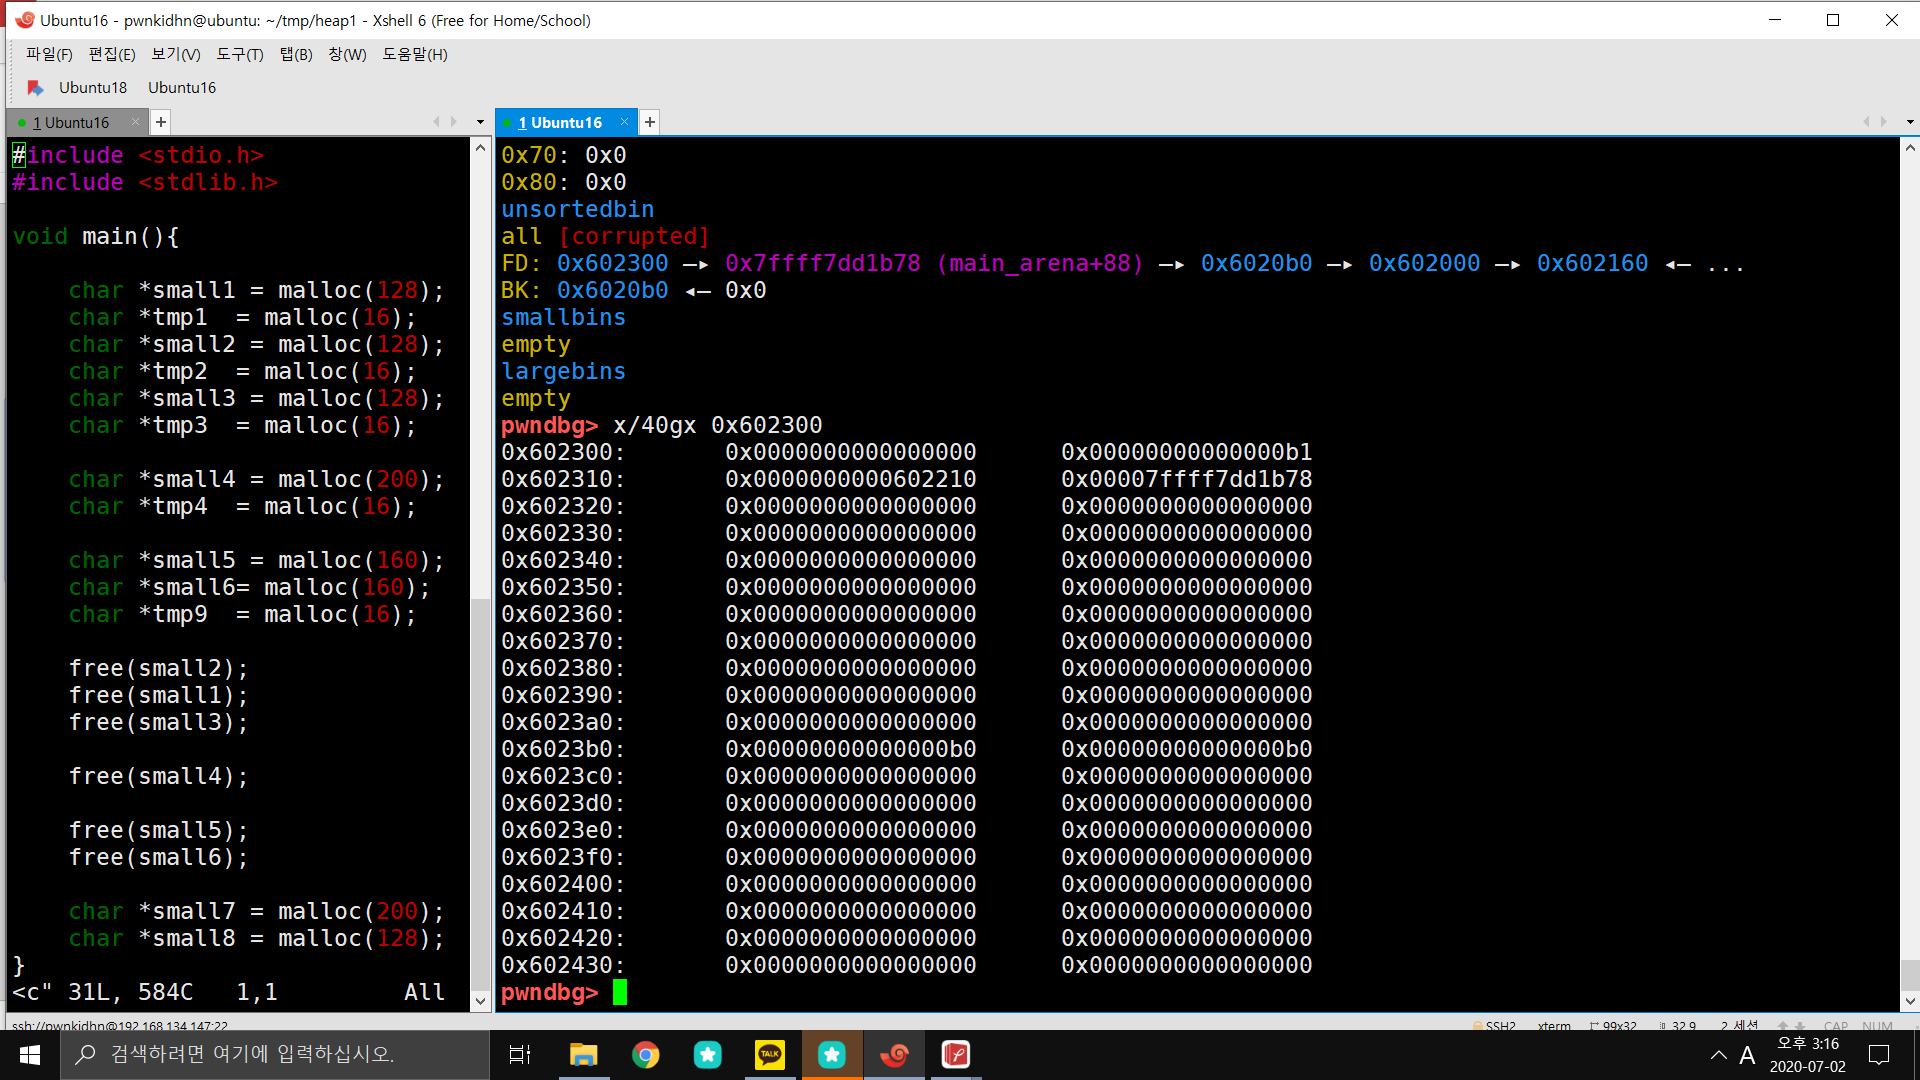Click right pane previous-tab arrow
The width and height of the screenshot is (1920, 1080).
point(1866,122)
